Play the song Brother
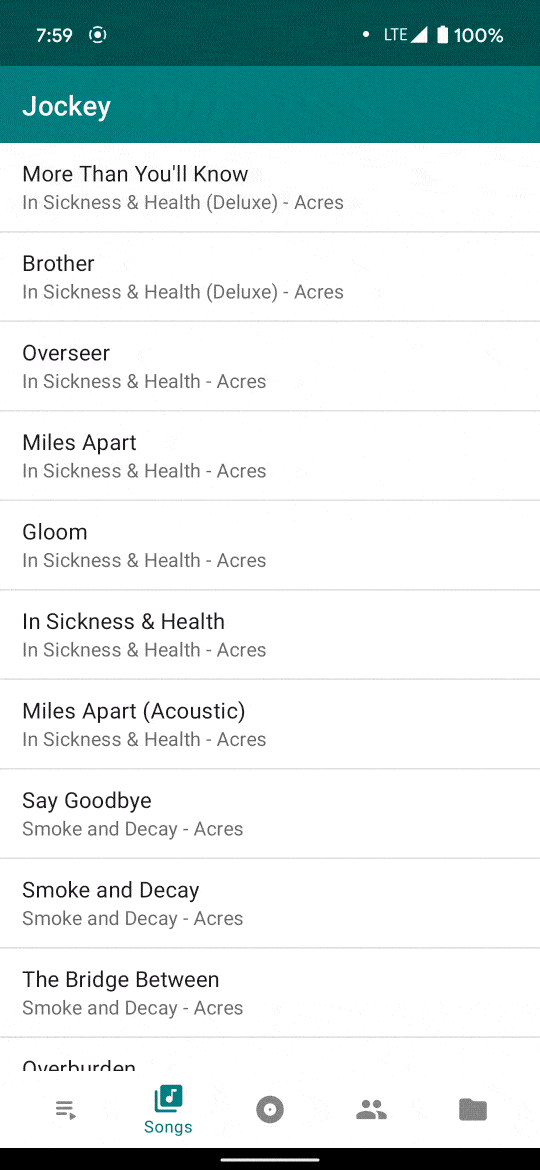540x1170 pixels. [270, 277]
